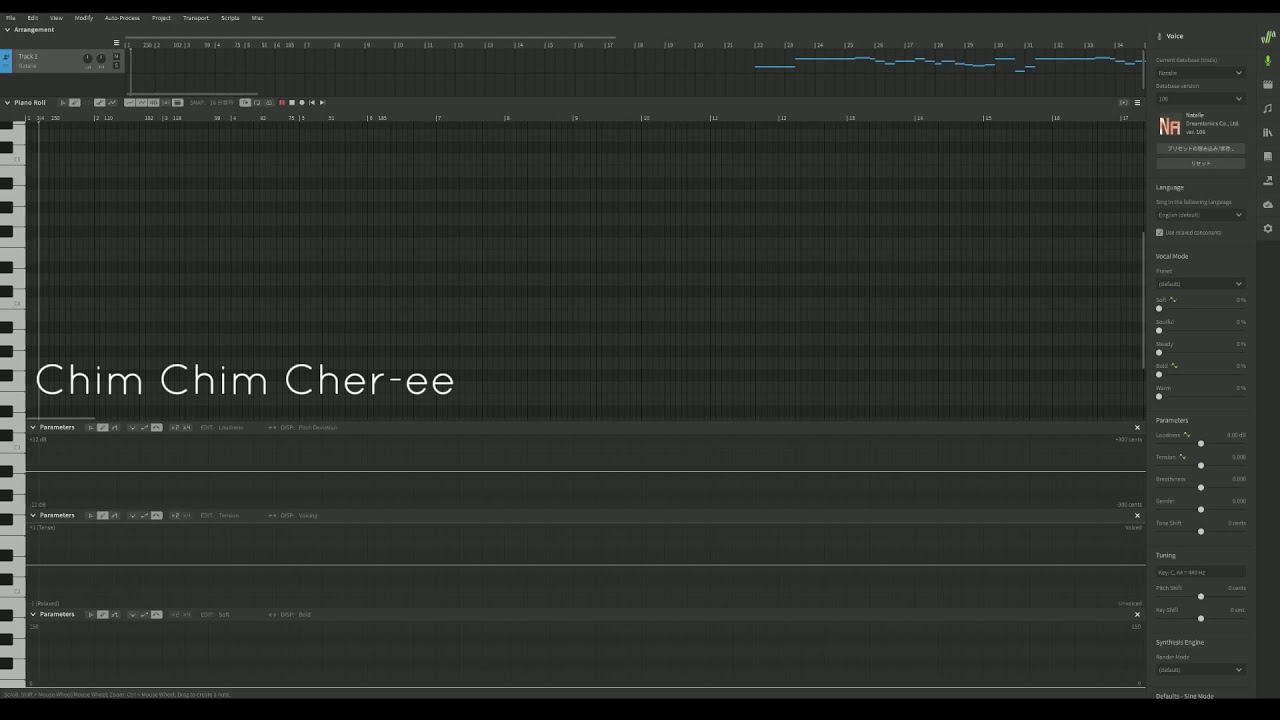Click x2 zoom in Tension parameters panel
The image size is (1280, 720).
(175, 515)
